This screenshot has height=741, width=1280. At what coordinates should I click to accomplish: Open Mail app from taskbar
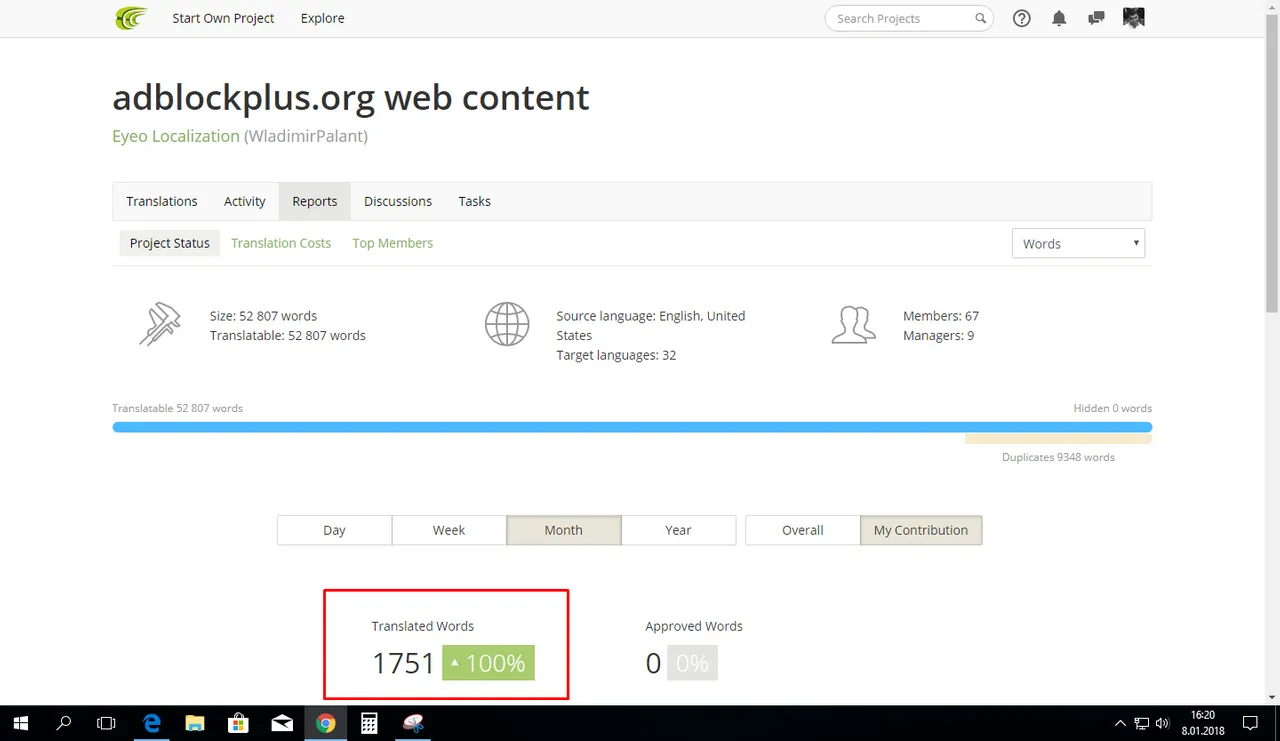pos(282,723)
